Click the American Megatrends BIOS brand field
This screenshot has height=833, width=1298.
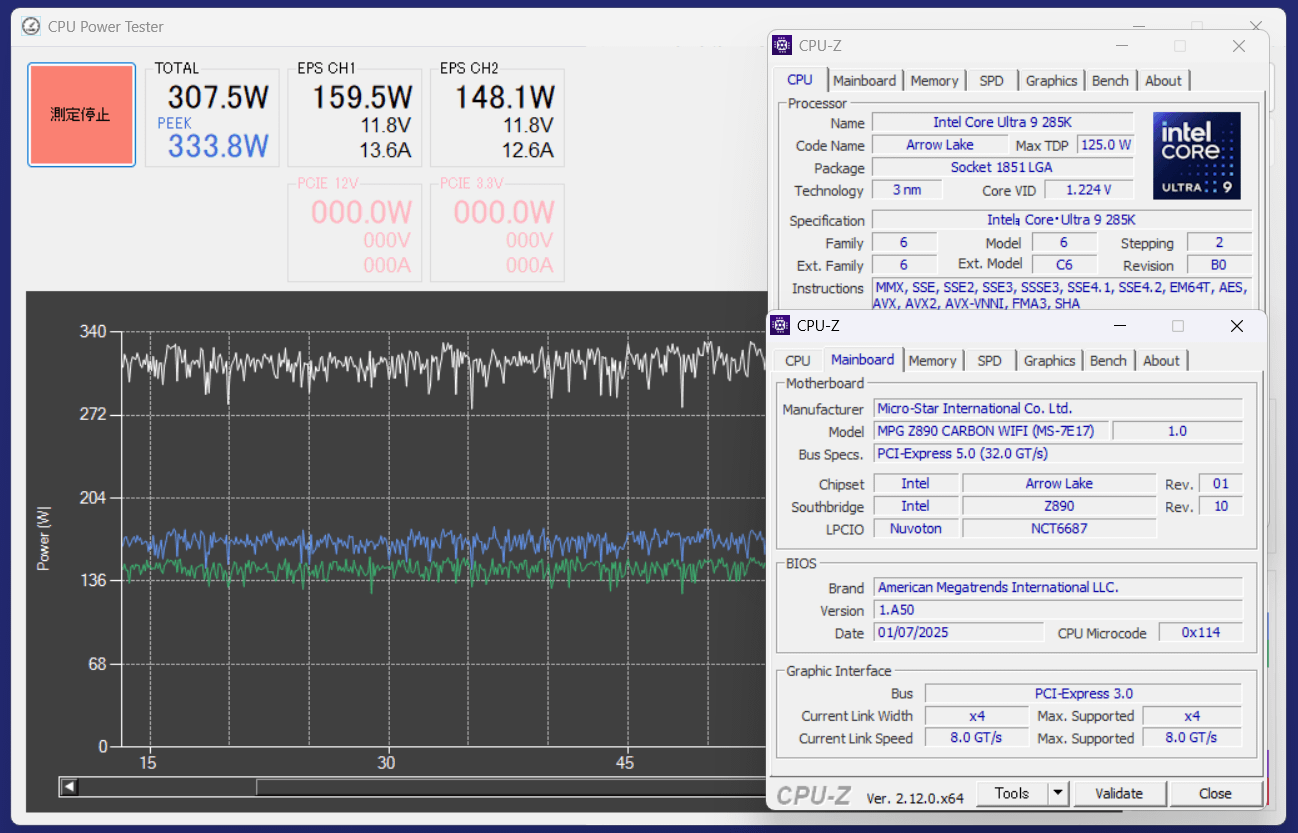1058,587
